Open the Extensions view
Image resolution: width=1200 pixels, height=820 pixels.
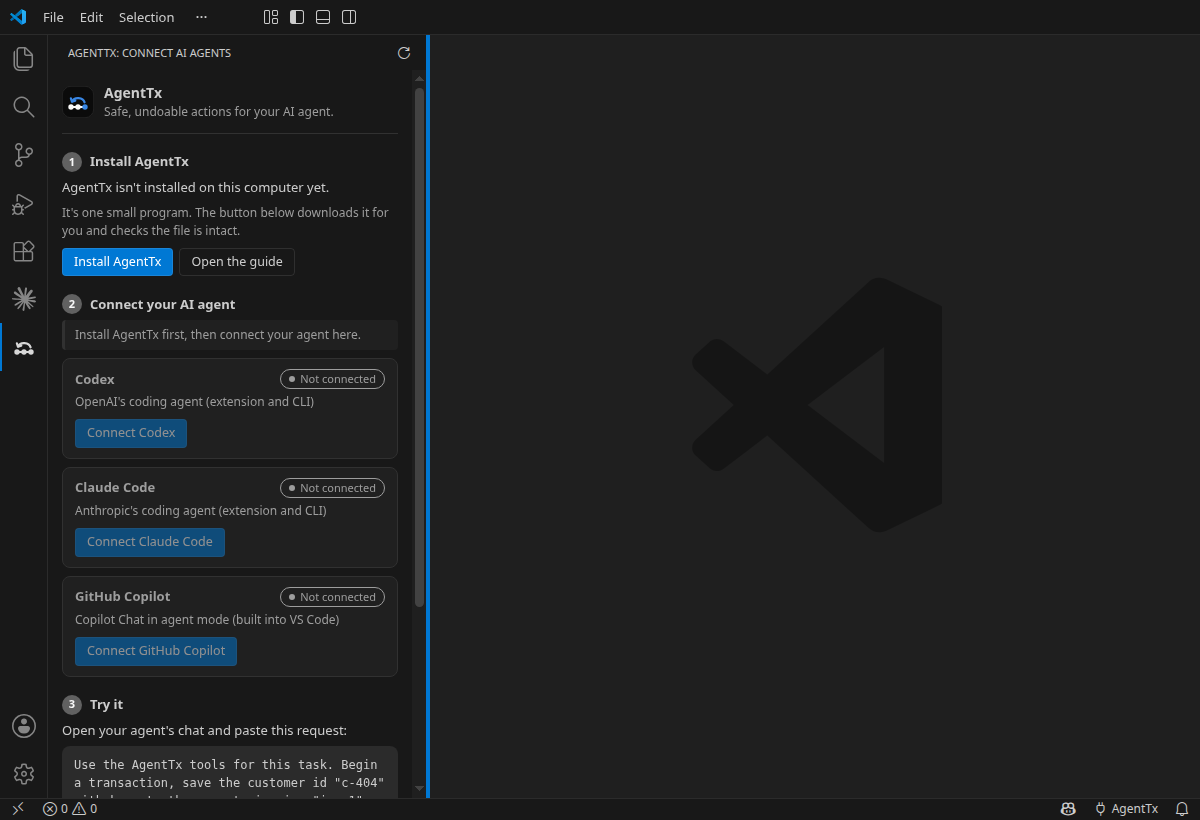point(24,251)
